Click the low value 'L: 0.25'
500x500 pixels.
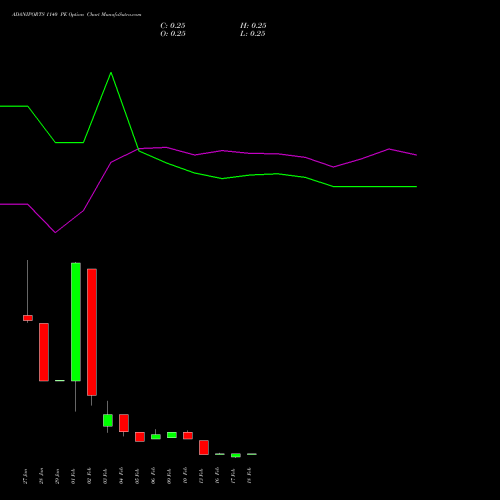tap(253, 34)
